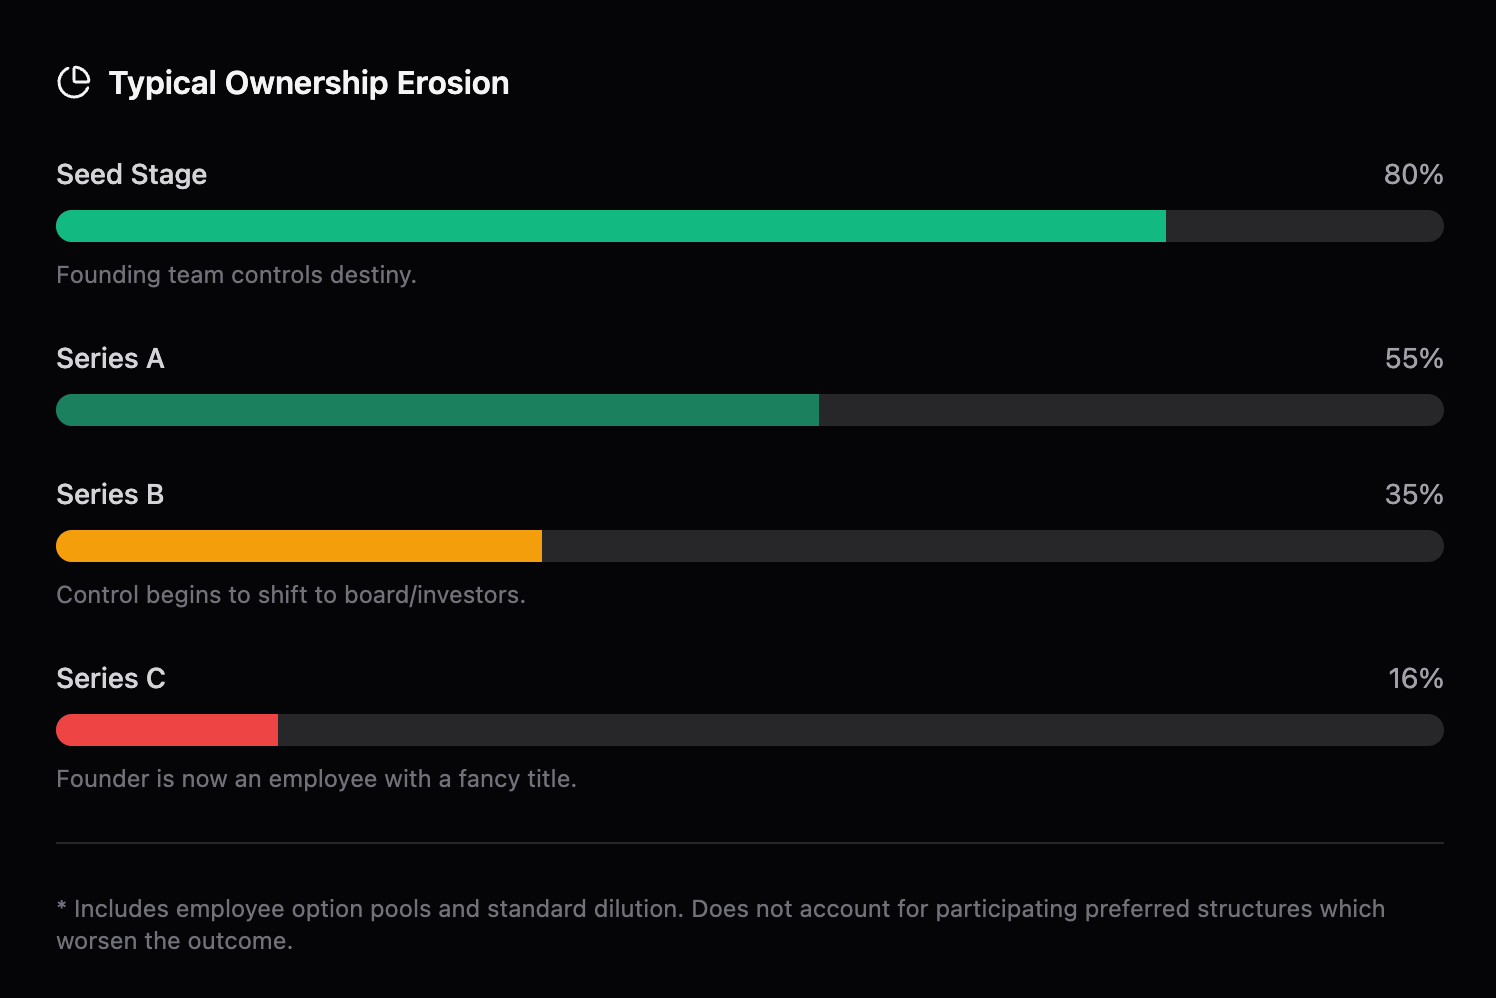Click the 16% value for Series C
The width and height of the screenshot is (1496, 998).
(1415, 678)
